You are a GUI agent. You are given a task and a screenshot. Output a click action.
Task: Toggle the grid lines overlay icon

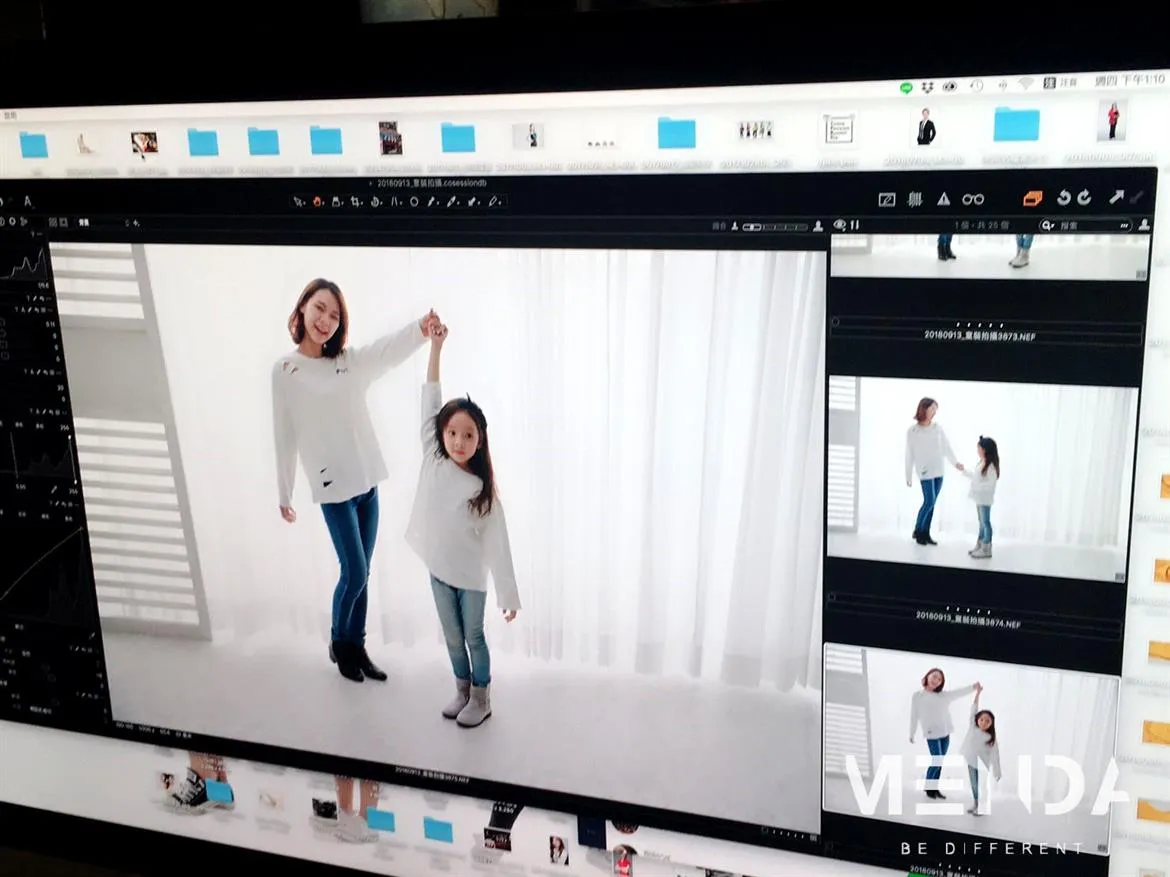914,199
